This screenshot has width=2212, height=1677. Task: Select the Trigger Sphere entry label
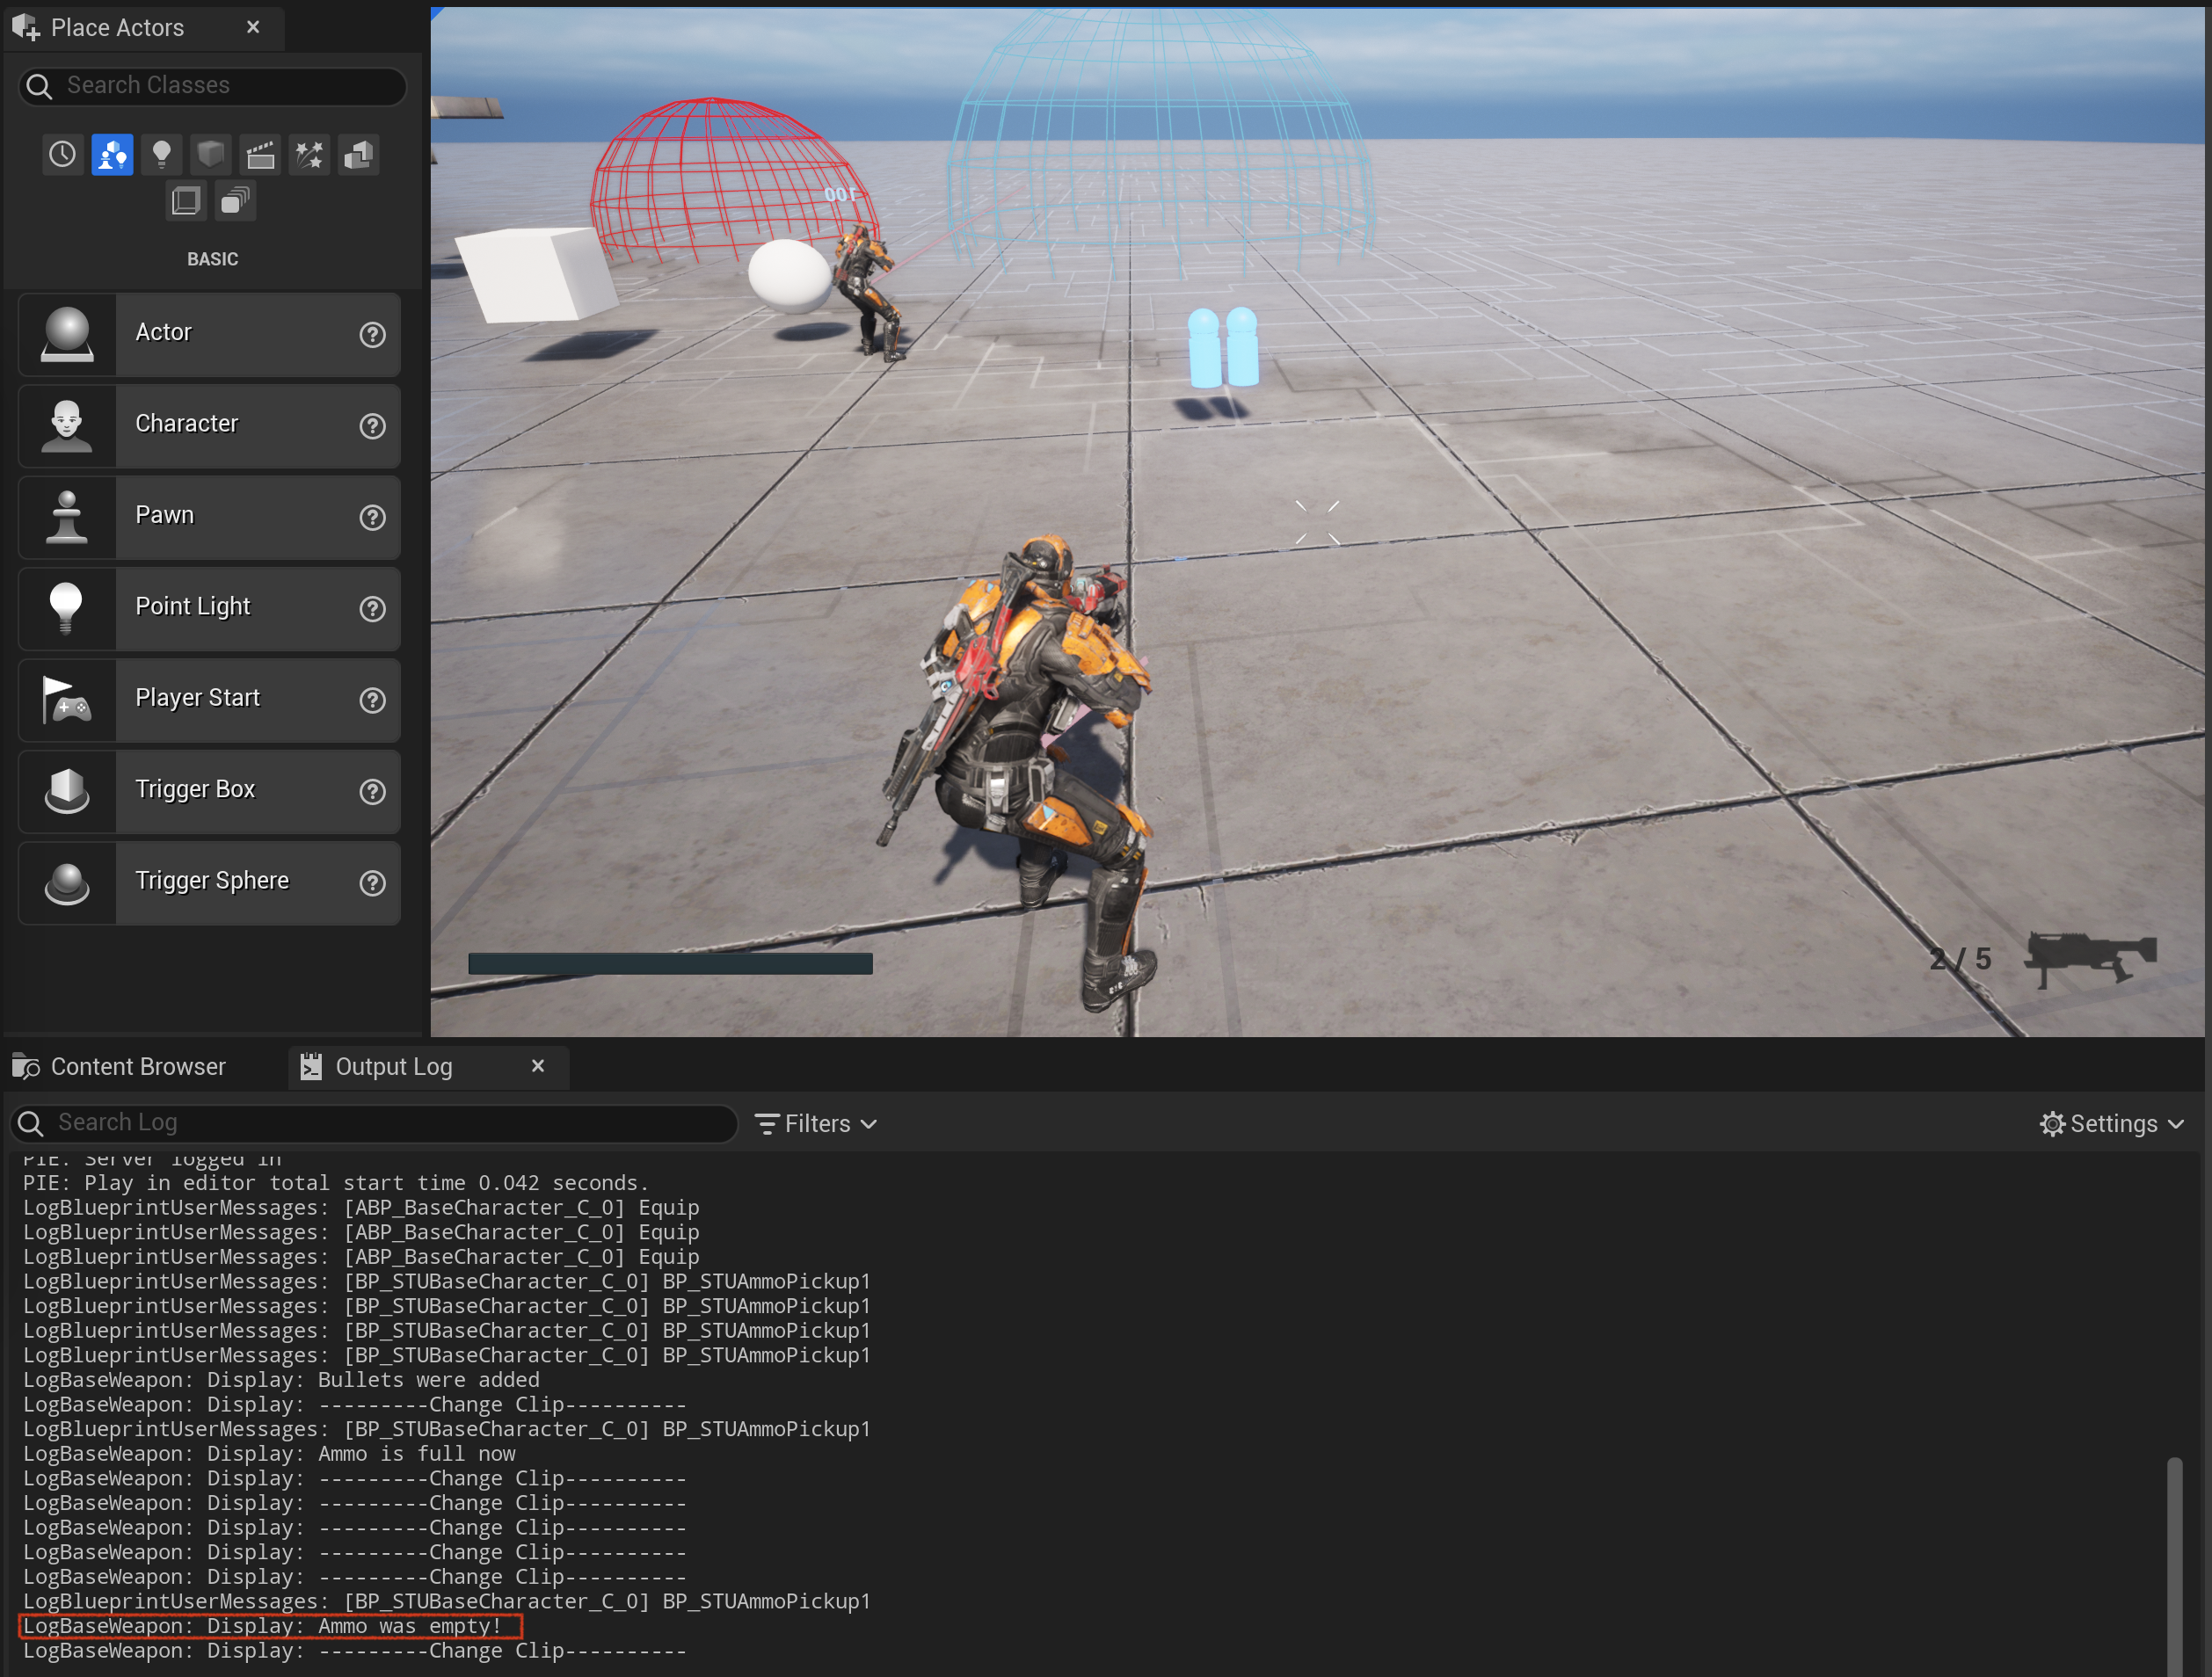212,881
